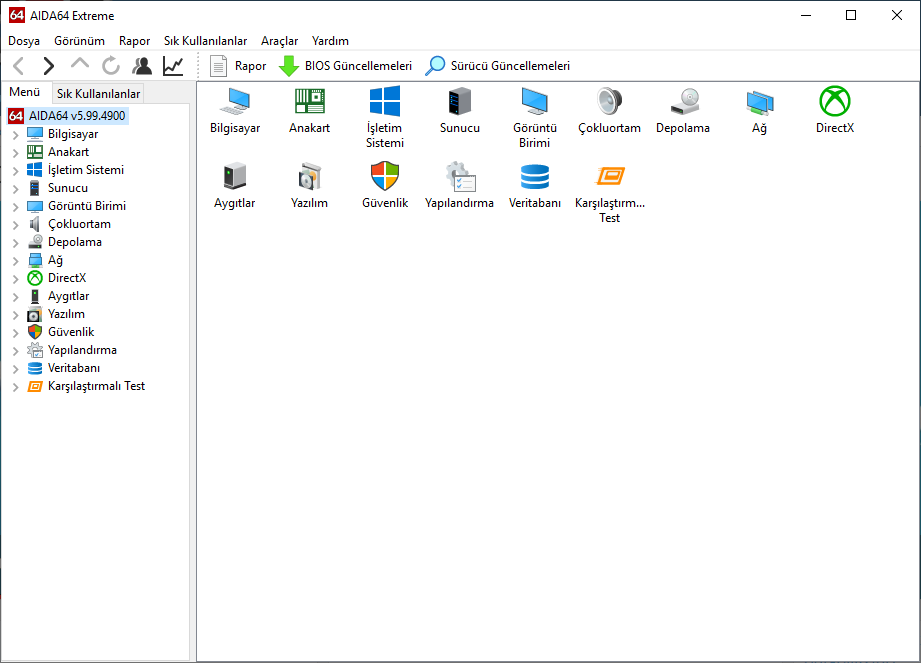Click BIOS Güncellemeleri toolbar button label
The width and height of the screenshot is (921, 663).
tap(358, 66)
